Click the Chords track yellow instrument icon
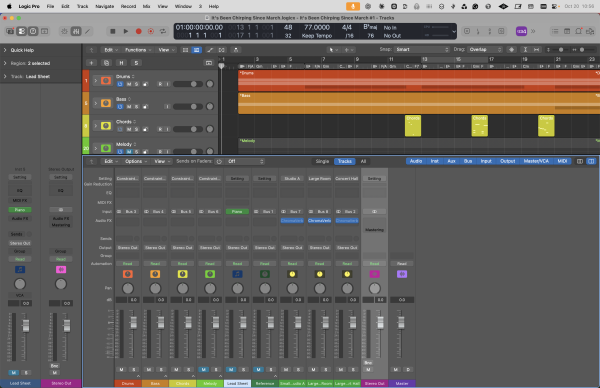Viewport: 600px width, 388px height. tap(106, 126)
